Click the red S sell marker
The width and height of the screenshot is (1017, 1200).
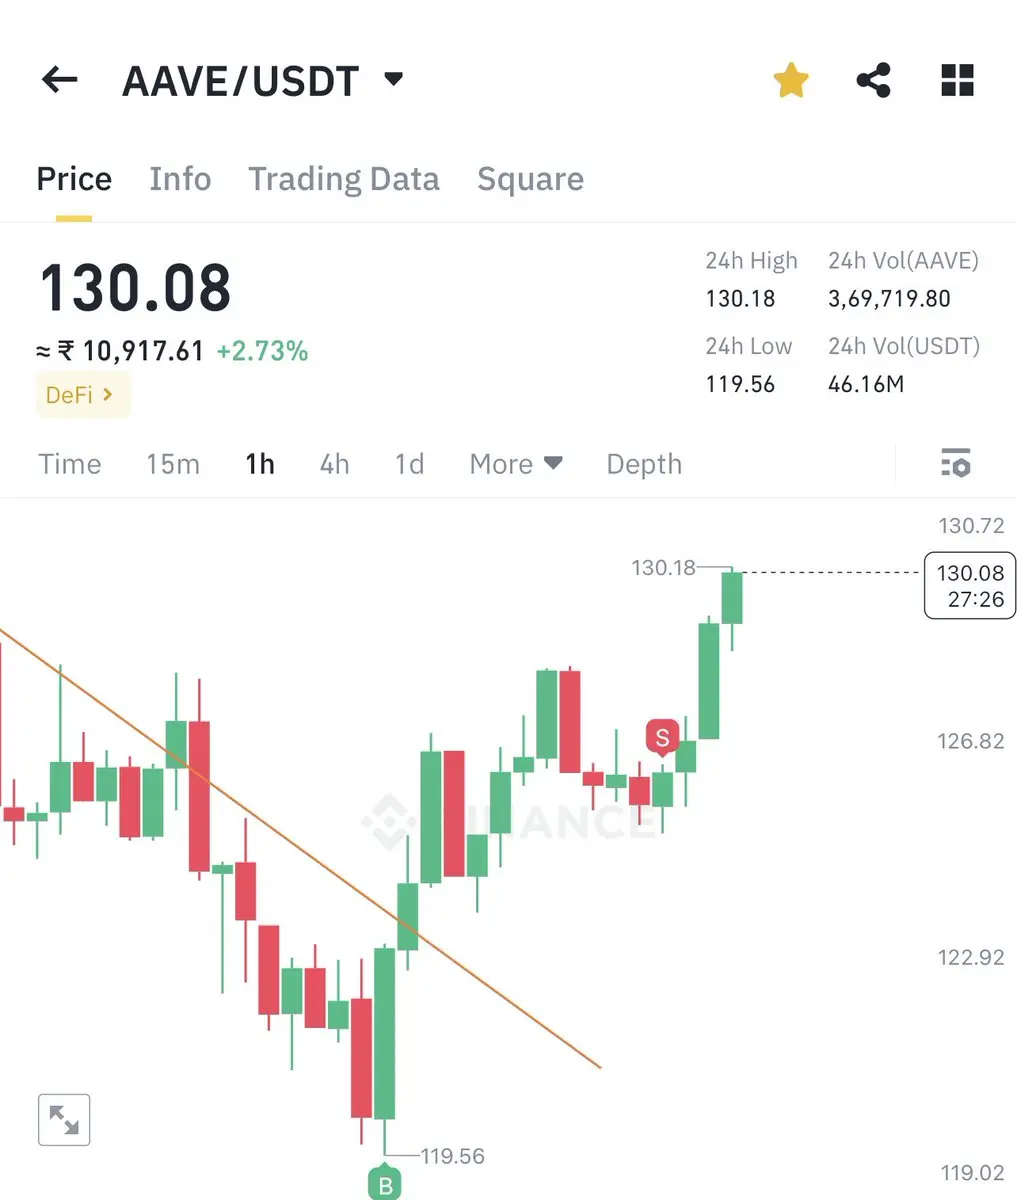(x=661, y=738)
